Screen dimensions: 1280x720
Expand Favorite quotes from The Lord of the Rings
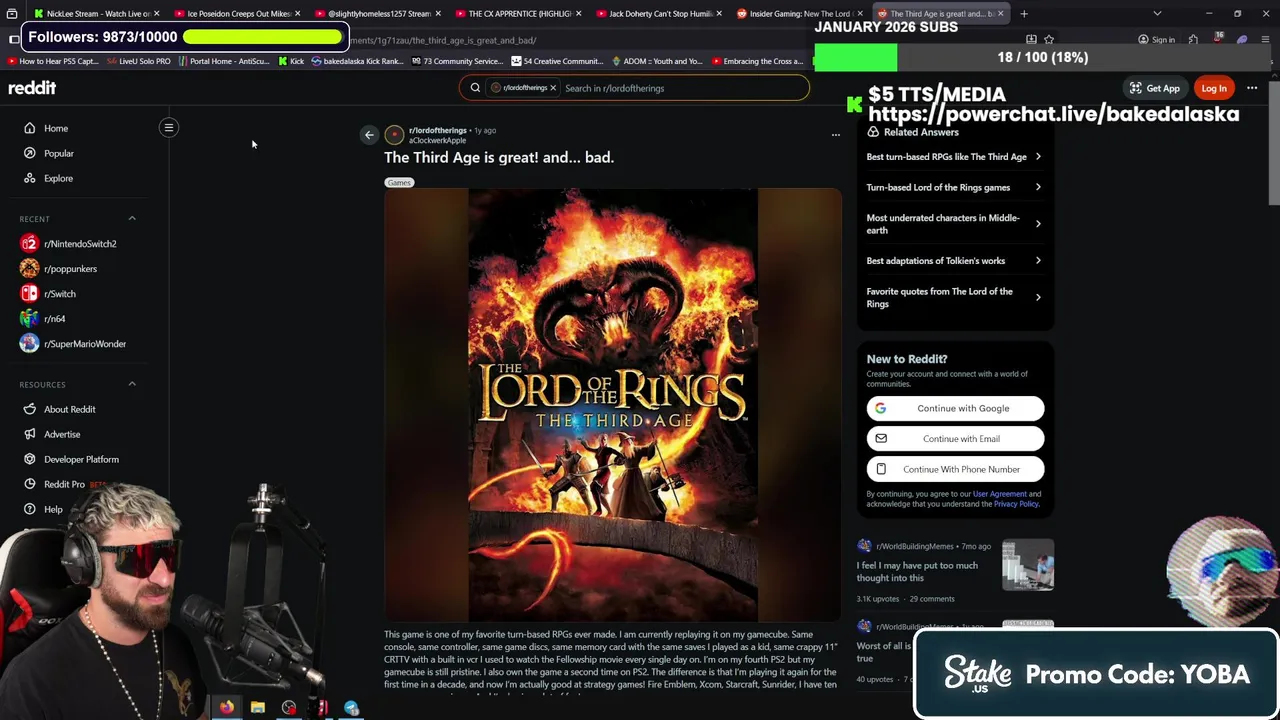954,298
